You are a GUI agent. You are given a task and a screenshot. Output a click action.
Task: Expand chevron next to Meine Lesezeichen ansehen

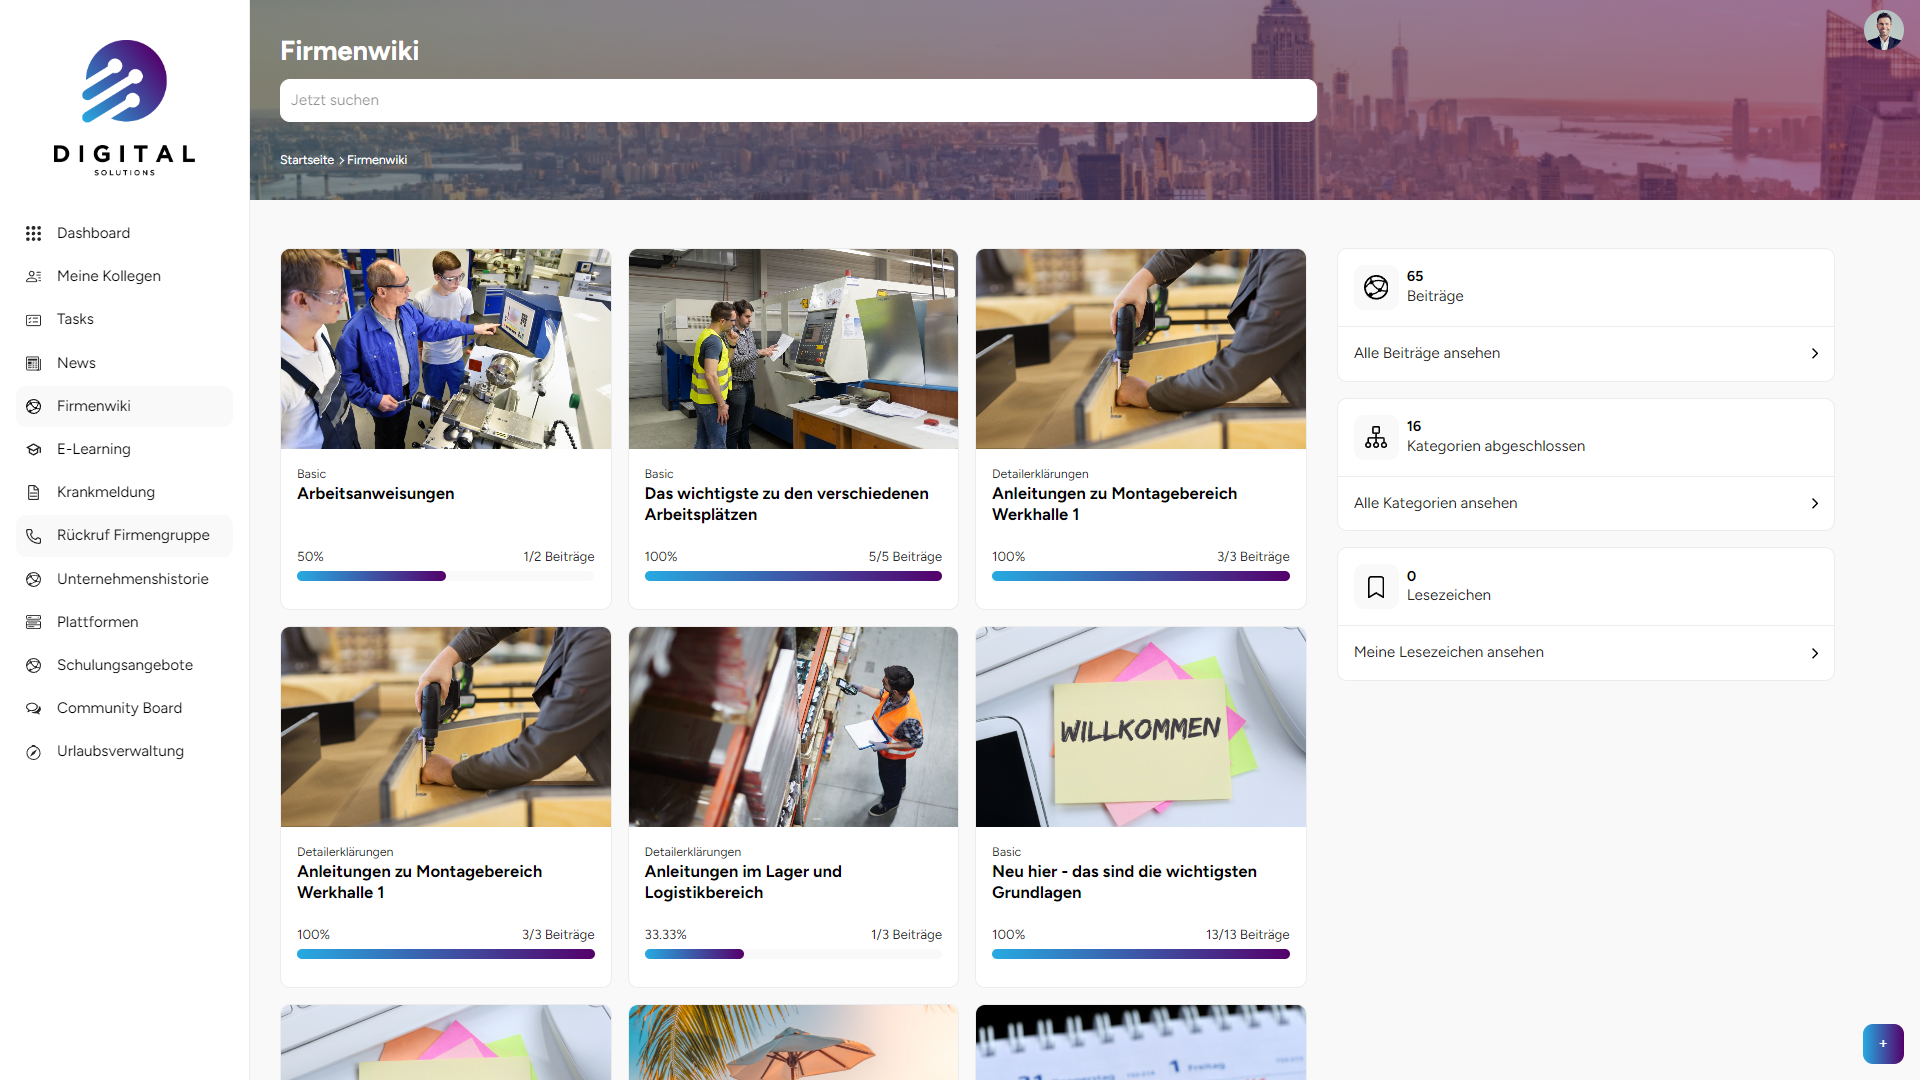tap(1814, 654)
